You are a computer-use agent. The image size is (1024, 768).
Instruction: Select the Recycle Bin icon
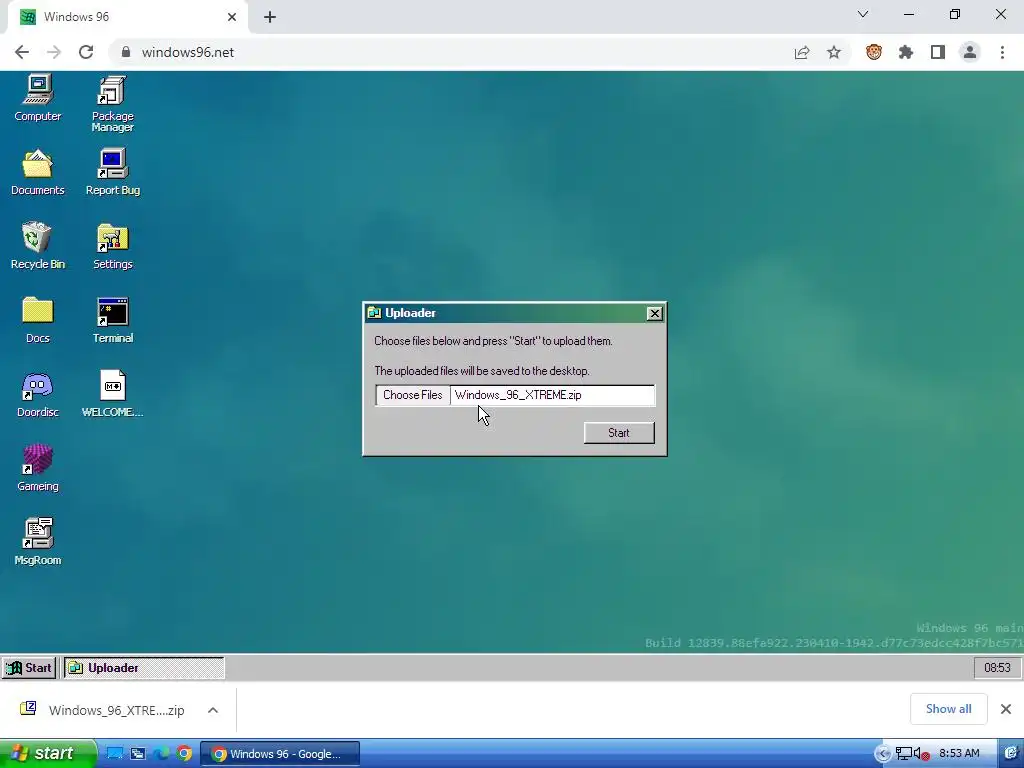(37, 246)
